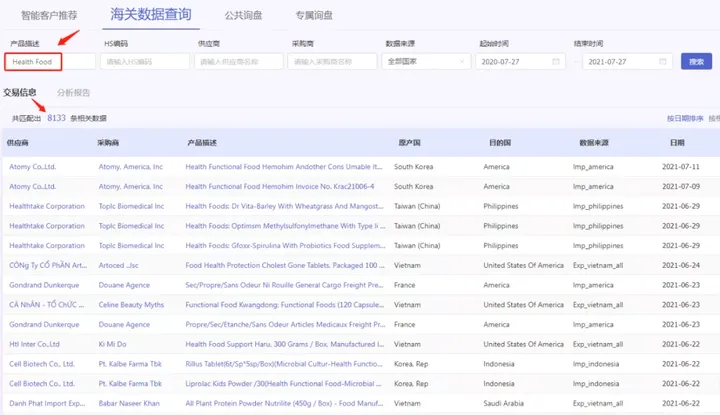Screen dimensions: 720x415
Task: Open the 专属询盘 tab
Action: point(314,15)
